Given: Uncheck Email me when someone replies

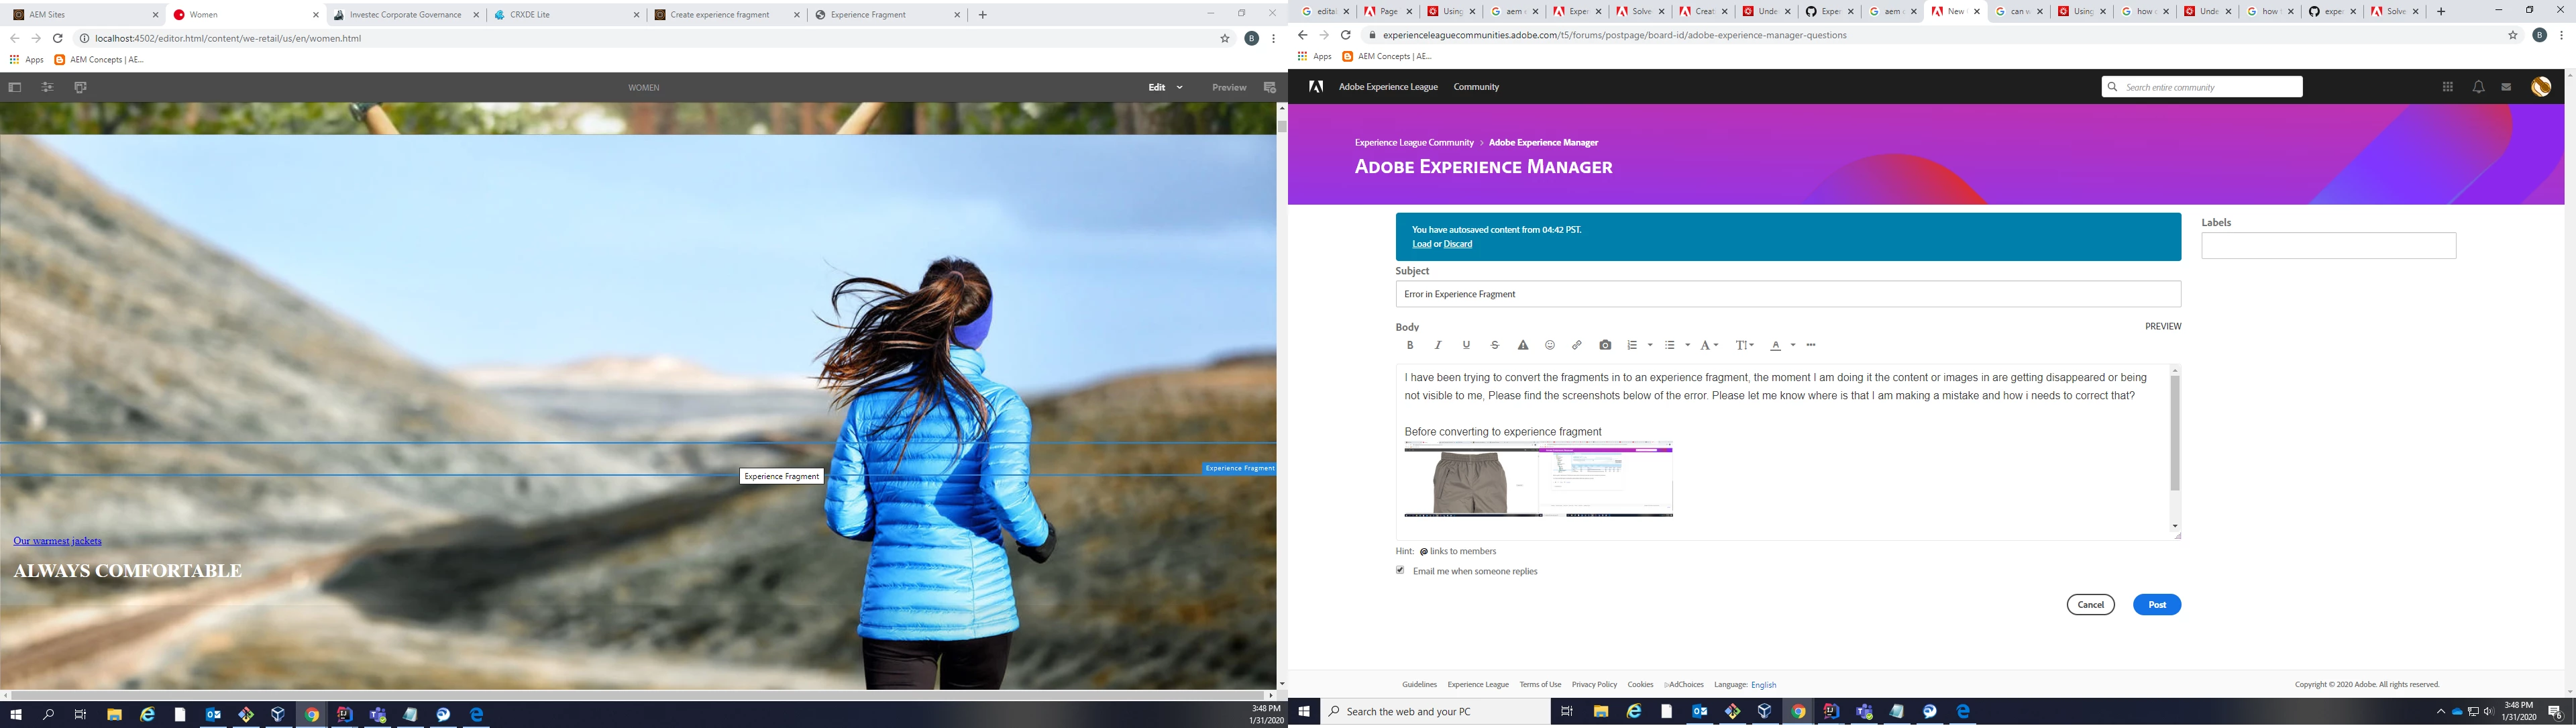Looking at the screenshot, I should coord(1400,570).
